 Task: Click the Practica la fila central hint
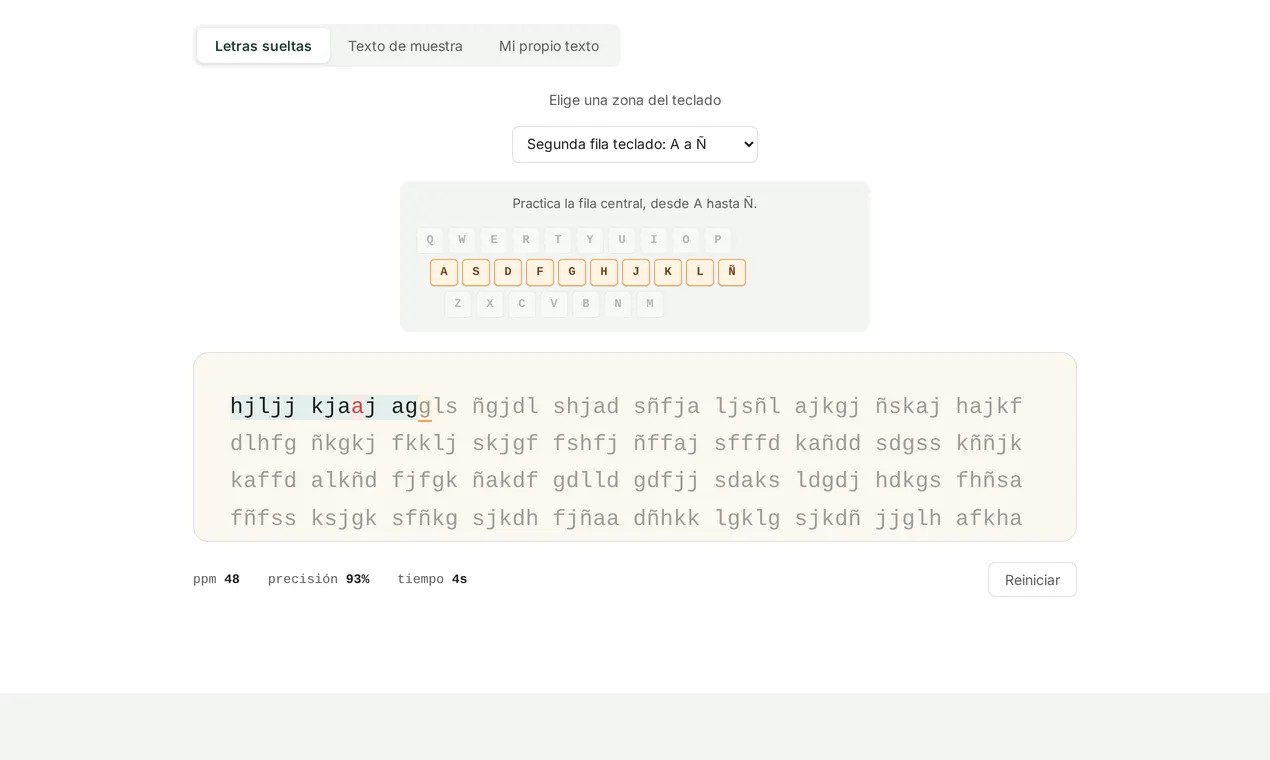click(635, 203)
